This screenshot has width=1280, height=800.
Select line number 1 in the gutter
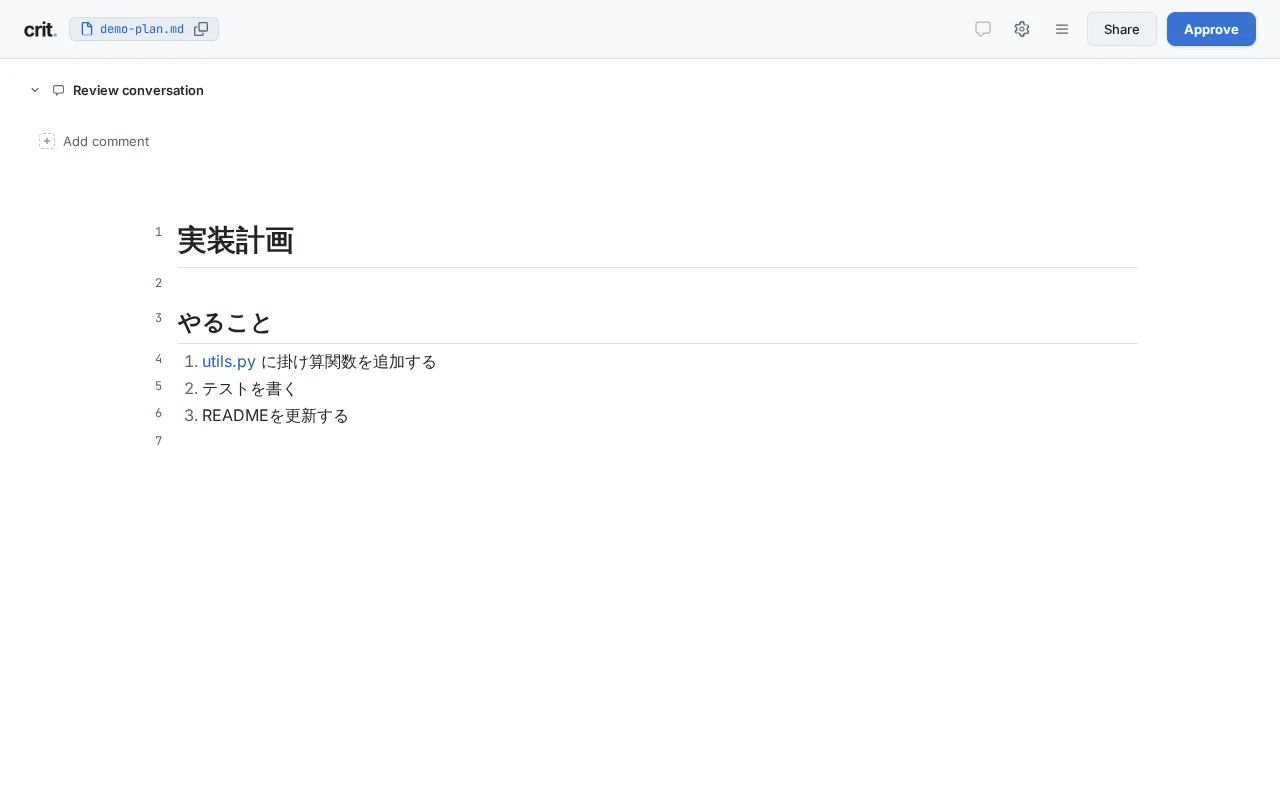pos(158,232)
